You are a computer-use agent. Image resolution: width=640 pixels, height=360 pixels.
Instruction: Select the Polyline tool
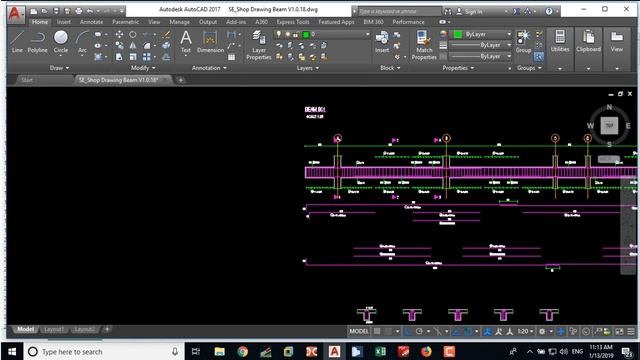point(37,41)
